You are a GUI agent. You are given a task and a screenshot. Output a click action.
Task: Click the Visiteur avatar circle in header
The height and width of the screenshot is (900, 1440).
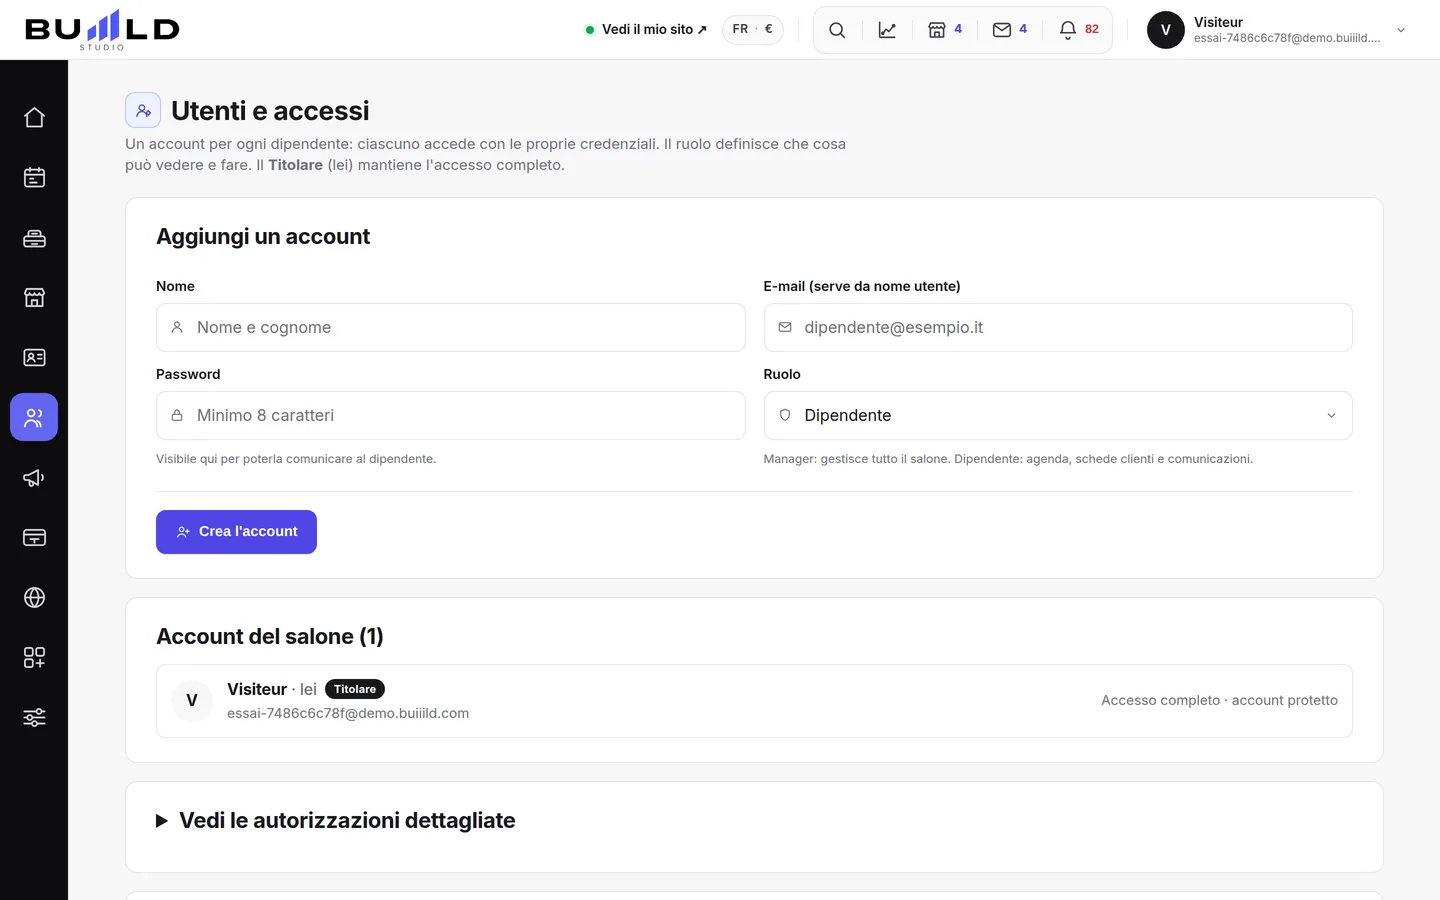[x=1165, y=30]
